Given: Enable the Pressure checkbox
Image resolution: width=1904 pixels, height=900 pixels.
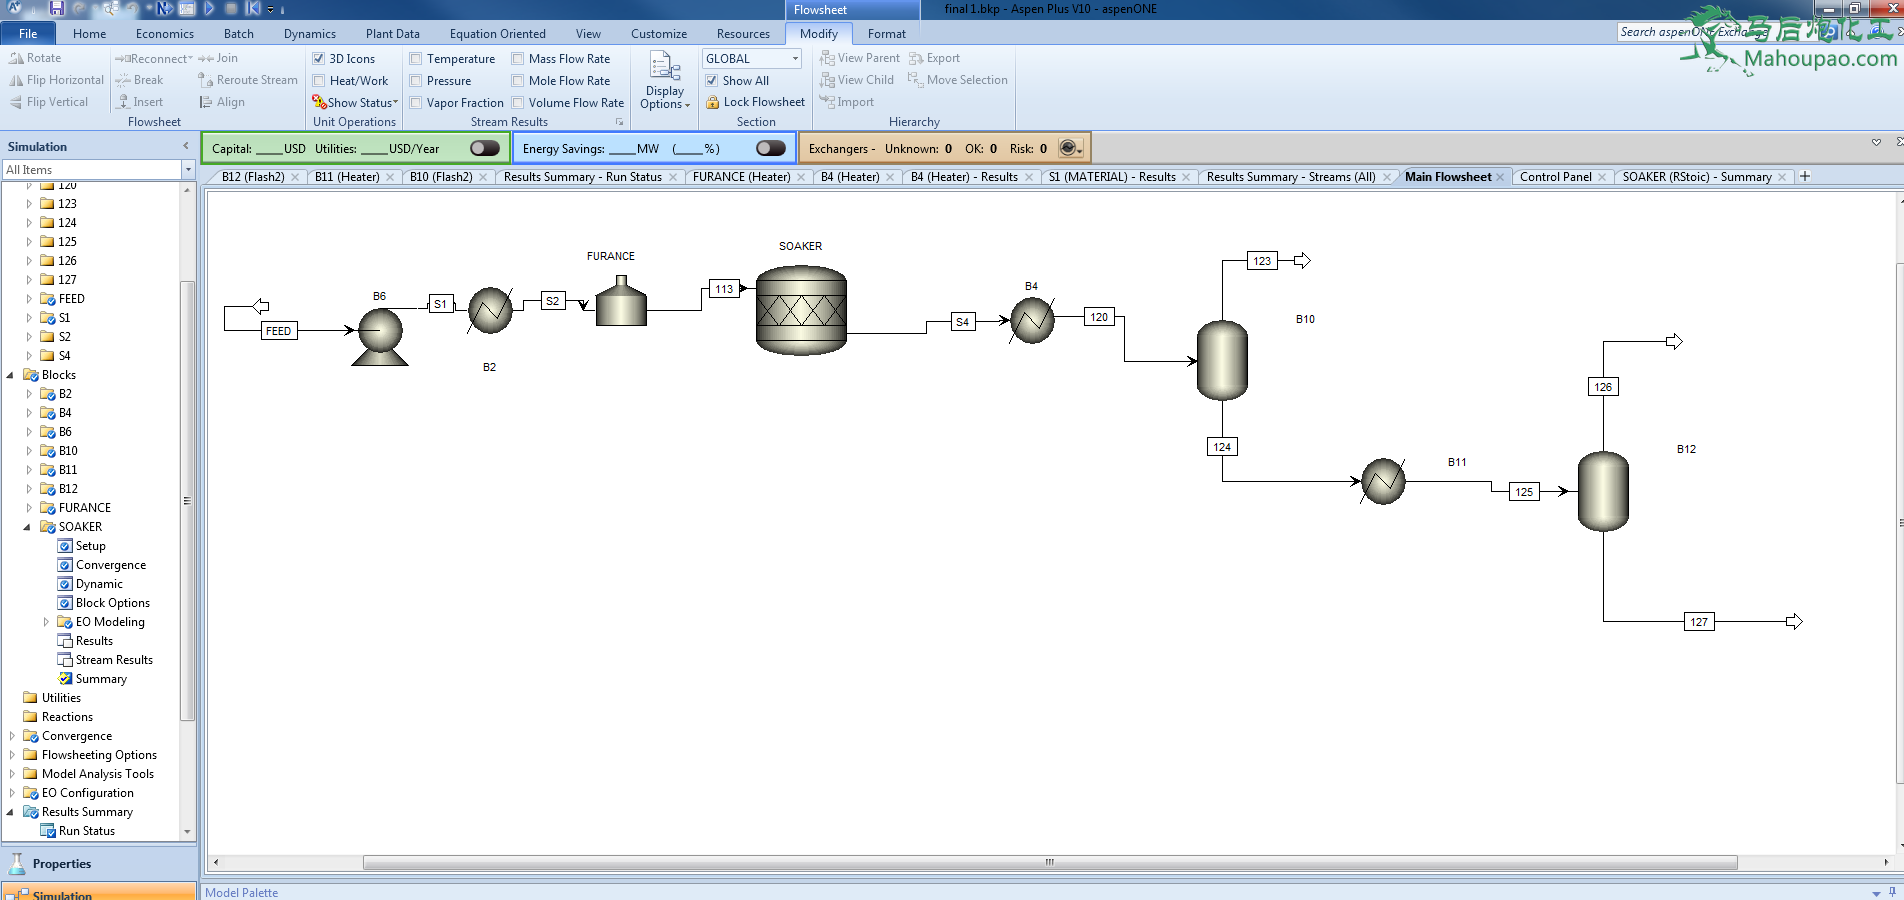Looking at the screenshot, I should click(416, 81).
